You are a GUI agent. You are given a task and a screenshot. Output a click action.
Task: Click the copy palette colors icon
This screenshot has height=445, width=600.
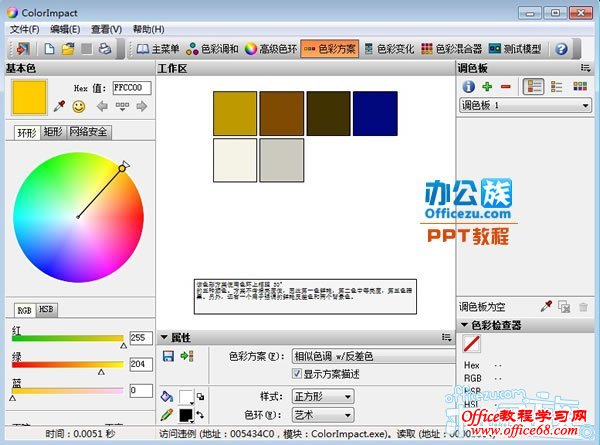point(564,306)
